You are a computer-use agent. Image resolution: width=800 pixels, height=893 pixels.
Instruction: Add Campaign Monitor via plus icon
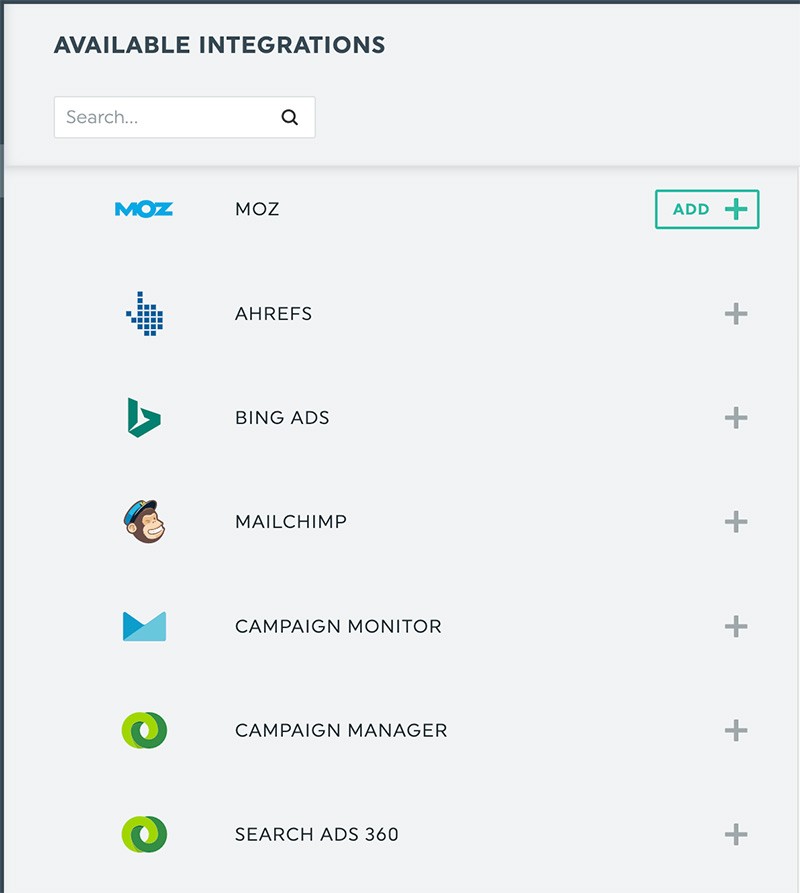tap(736, 627)
